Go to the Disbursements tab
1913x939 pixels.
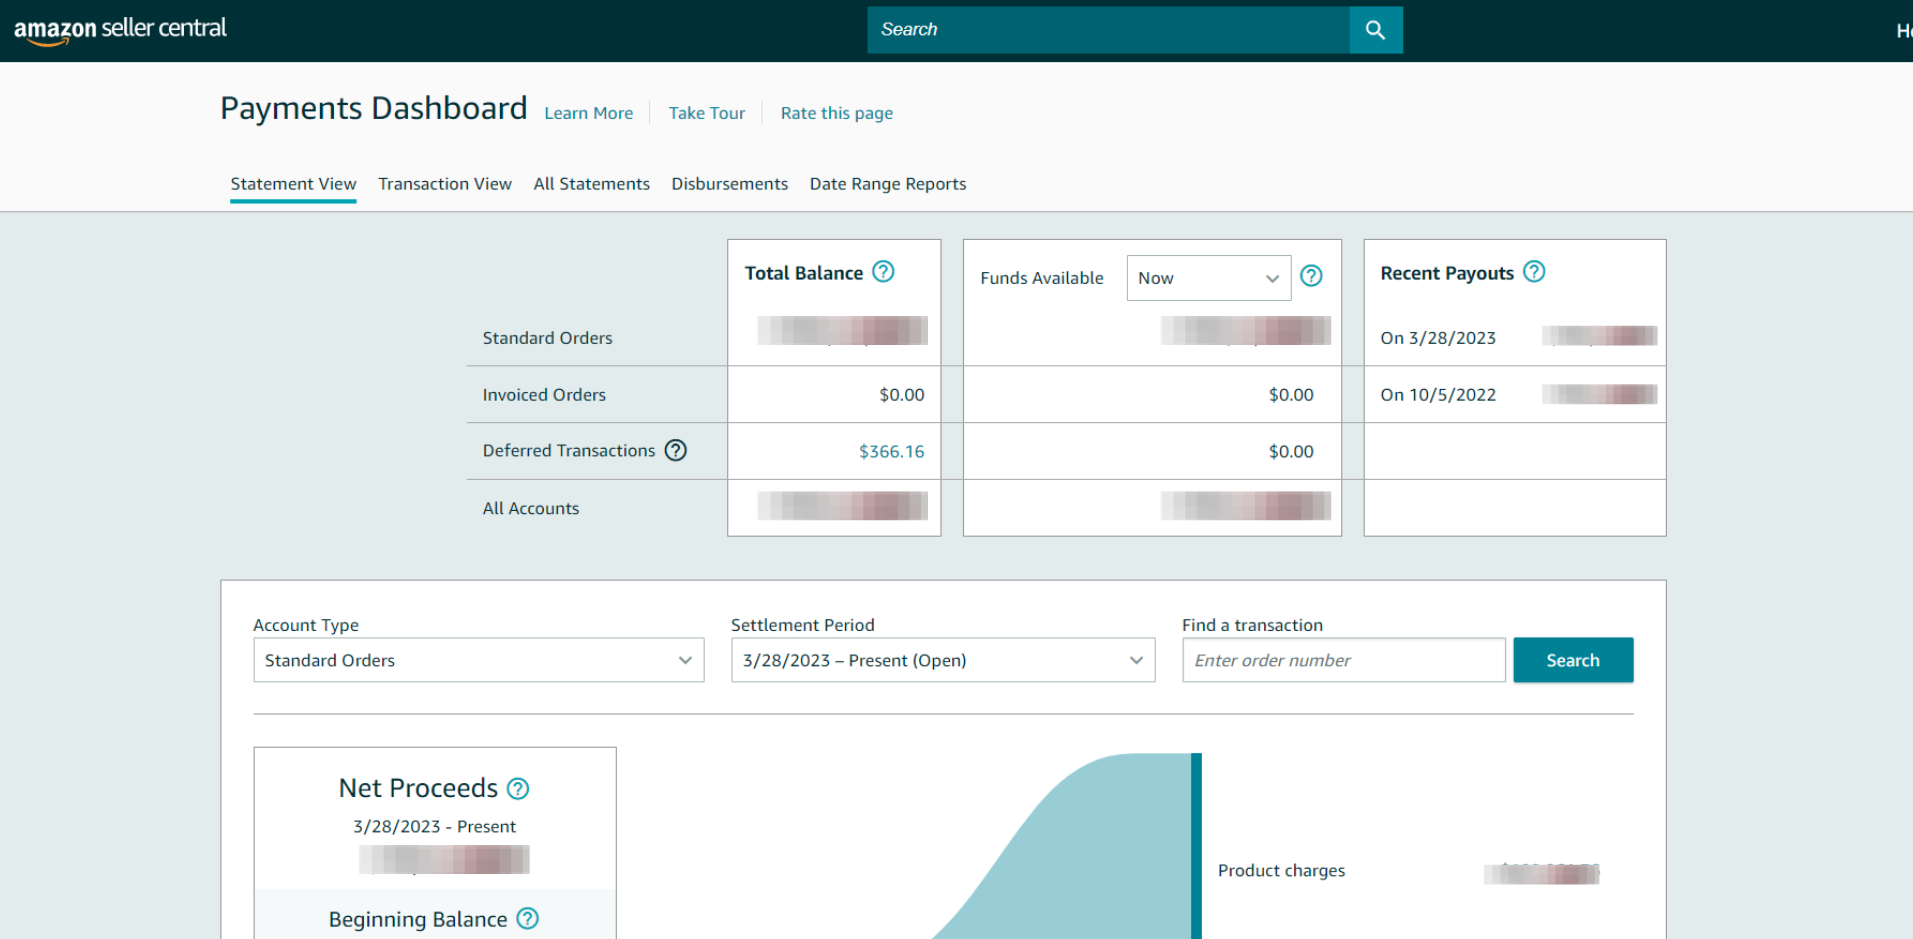click(x=729, y=184)
